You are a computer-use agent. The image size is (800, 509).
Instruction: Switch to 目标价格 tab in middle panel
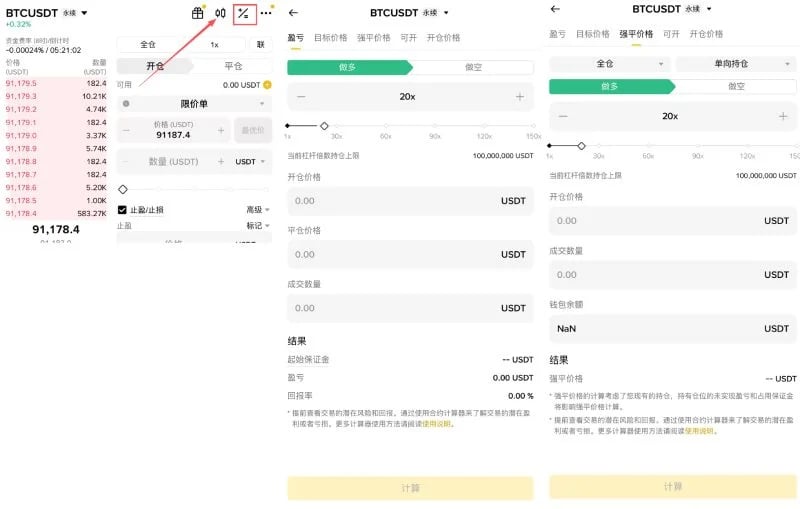[x=331, y=38]
